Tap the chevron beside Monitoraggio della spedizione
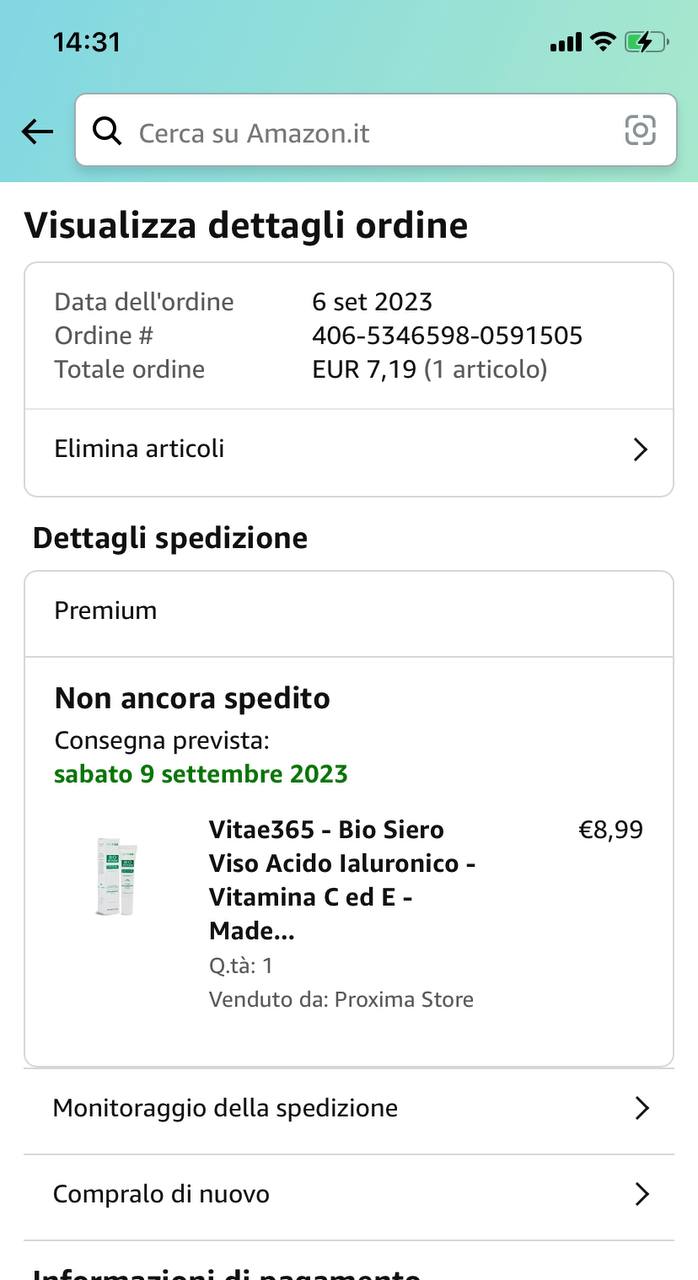The width and height of the screenshot is (698, 1280). pos(642,1108)
